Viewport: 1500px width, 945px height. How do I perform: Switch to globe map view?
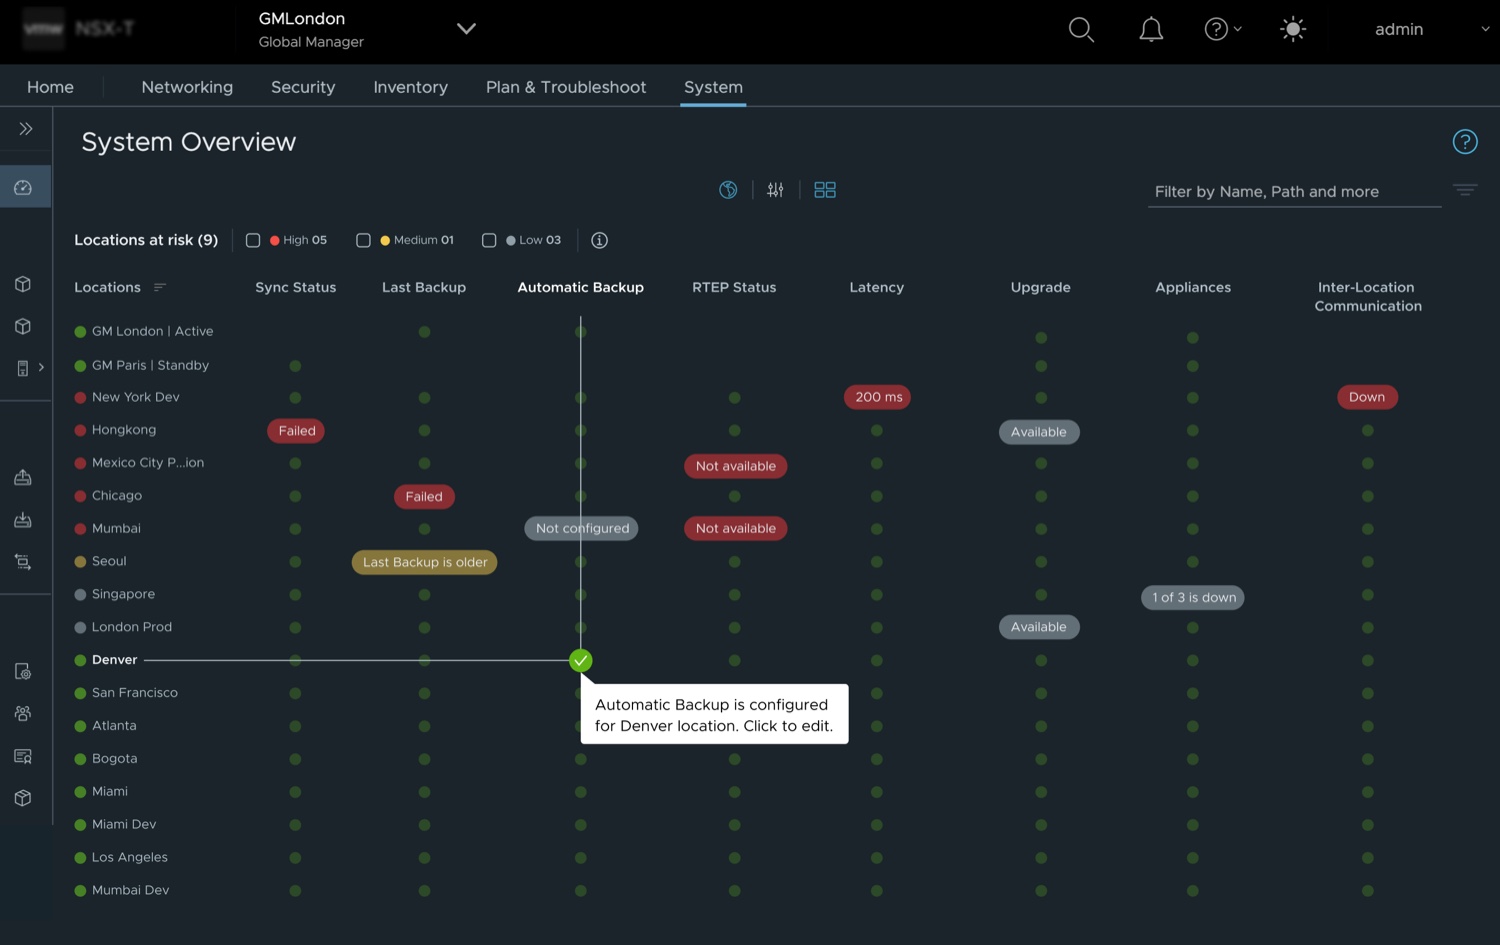pyautogui.click(x=728, y=190)
